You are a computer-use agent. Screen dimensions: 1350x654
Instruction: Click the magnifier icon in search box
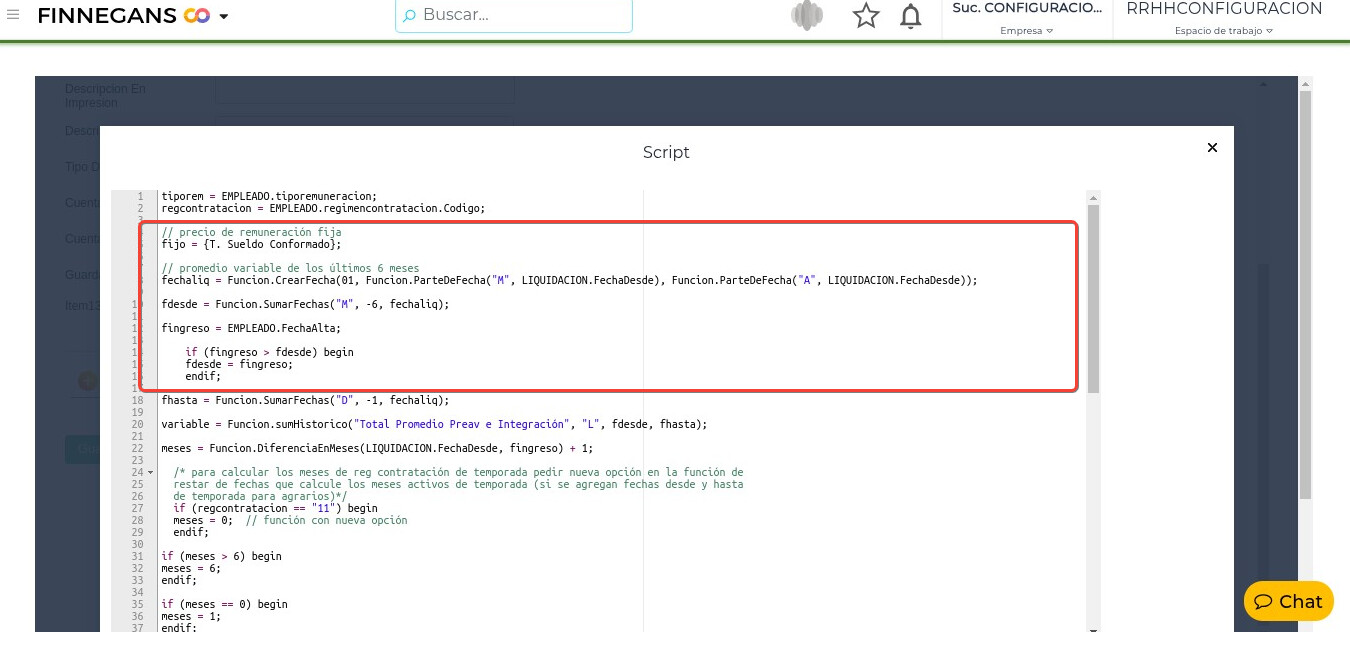point(409,16)
